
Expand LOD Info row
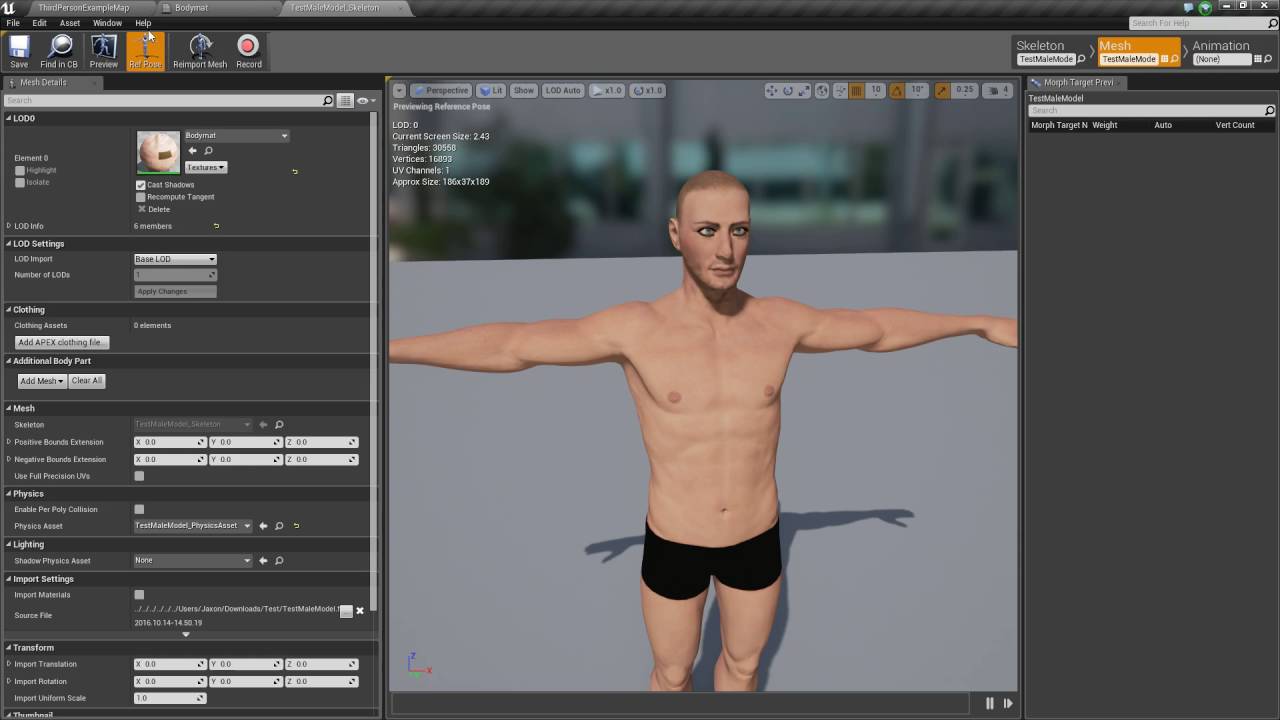tap(9, 226)
